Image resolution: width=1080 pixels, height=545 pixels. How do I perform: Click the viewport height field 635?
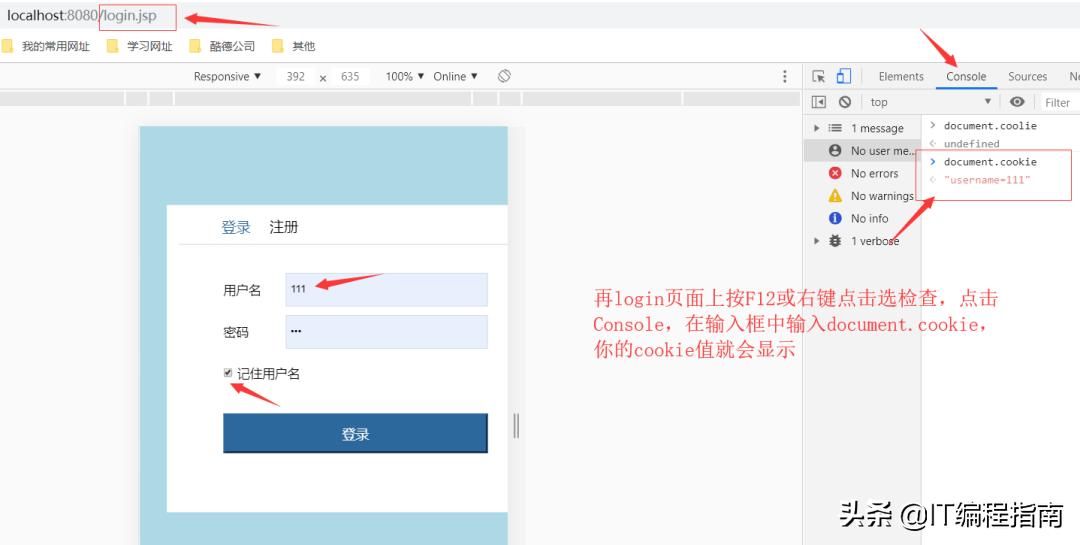[x=350, y=76]
